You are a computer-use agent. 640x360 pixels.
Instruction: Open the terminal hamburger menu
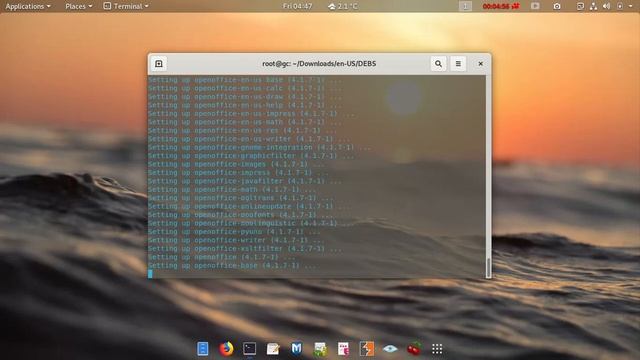pyautogui.click(x=458, y=64)
